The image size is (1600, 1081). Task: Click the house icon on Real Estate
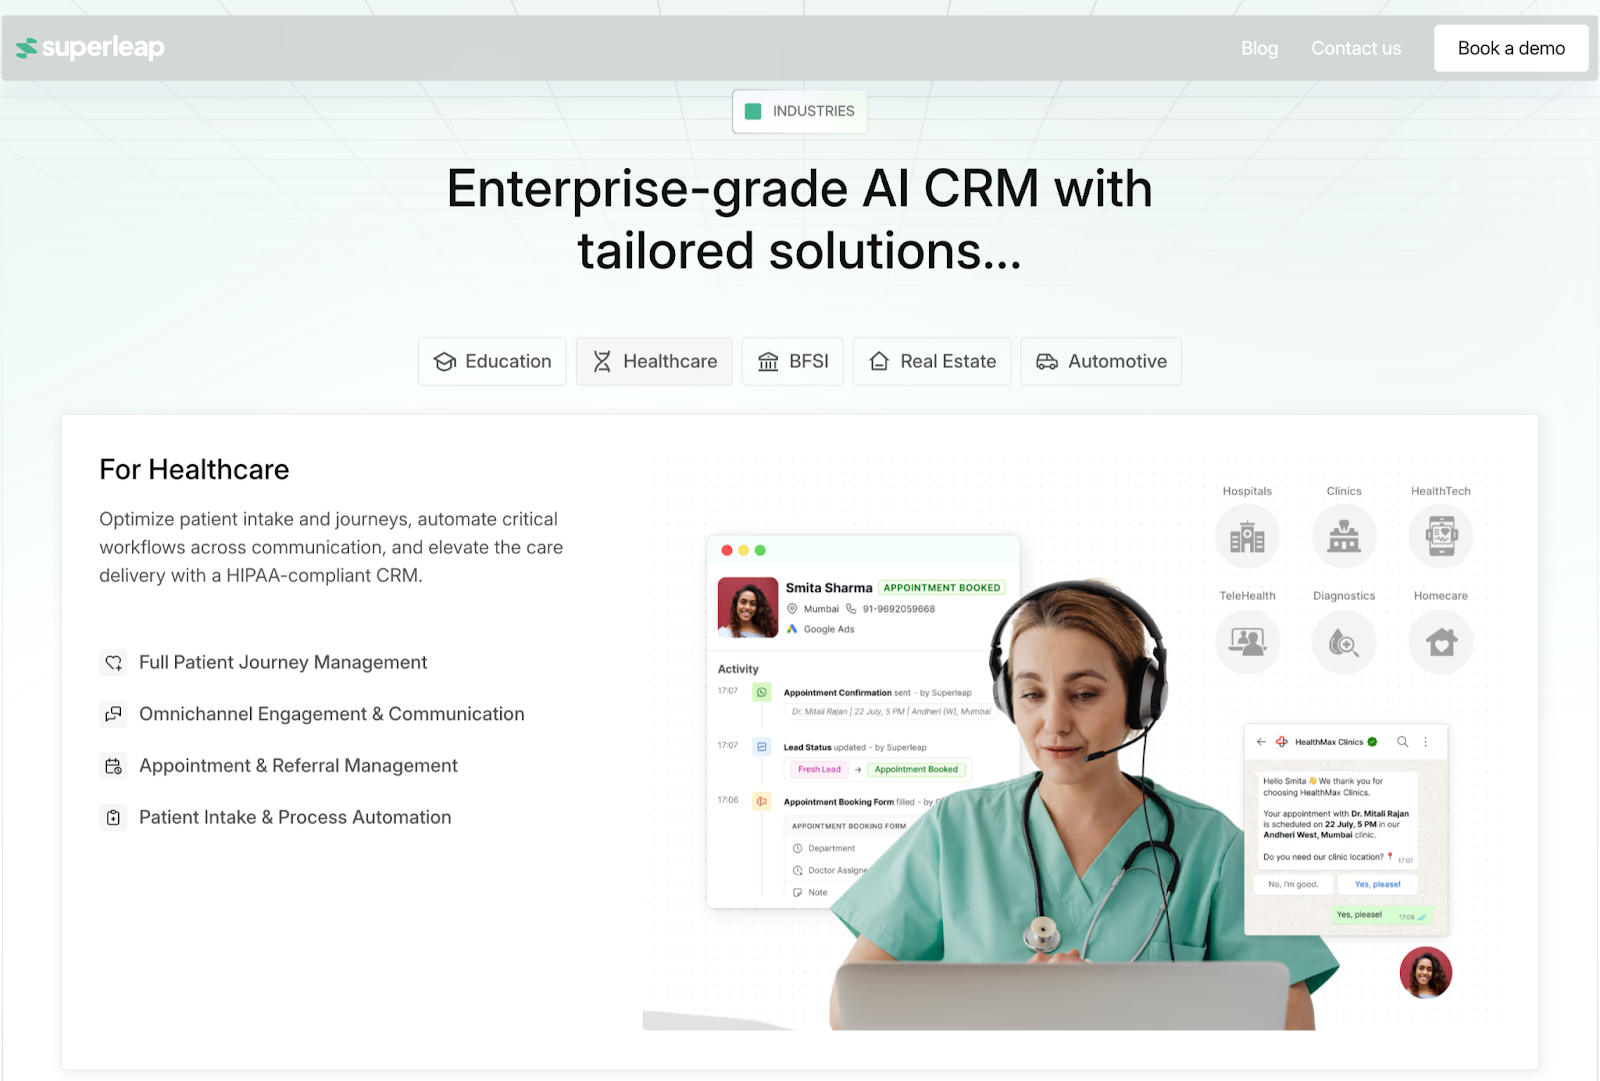pos(879,361)
